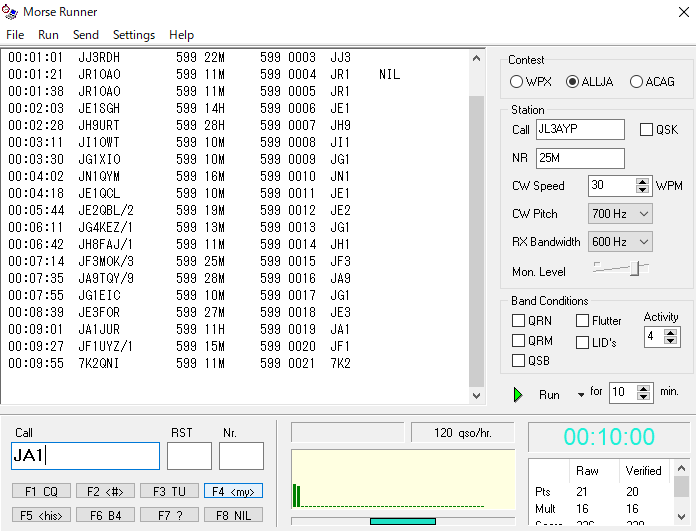This screenshot has height=531, width=696.
Task: Increase Activity with the up arrow
Action: 671,333
